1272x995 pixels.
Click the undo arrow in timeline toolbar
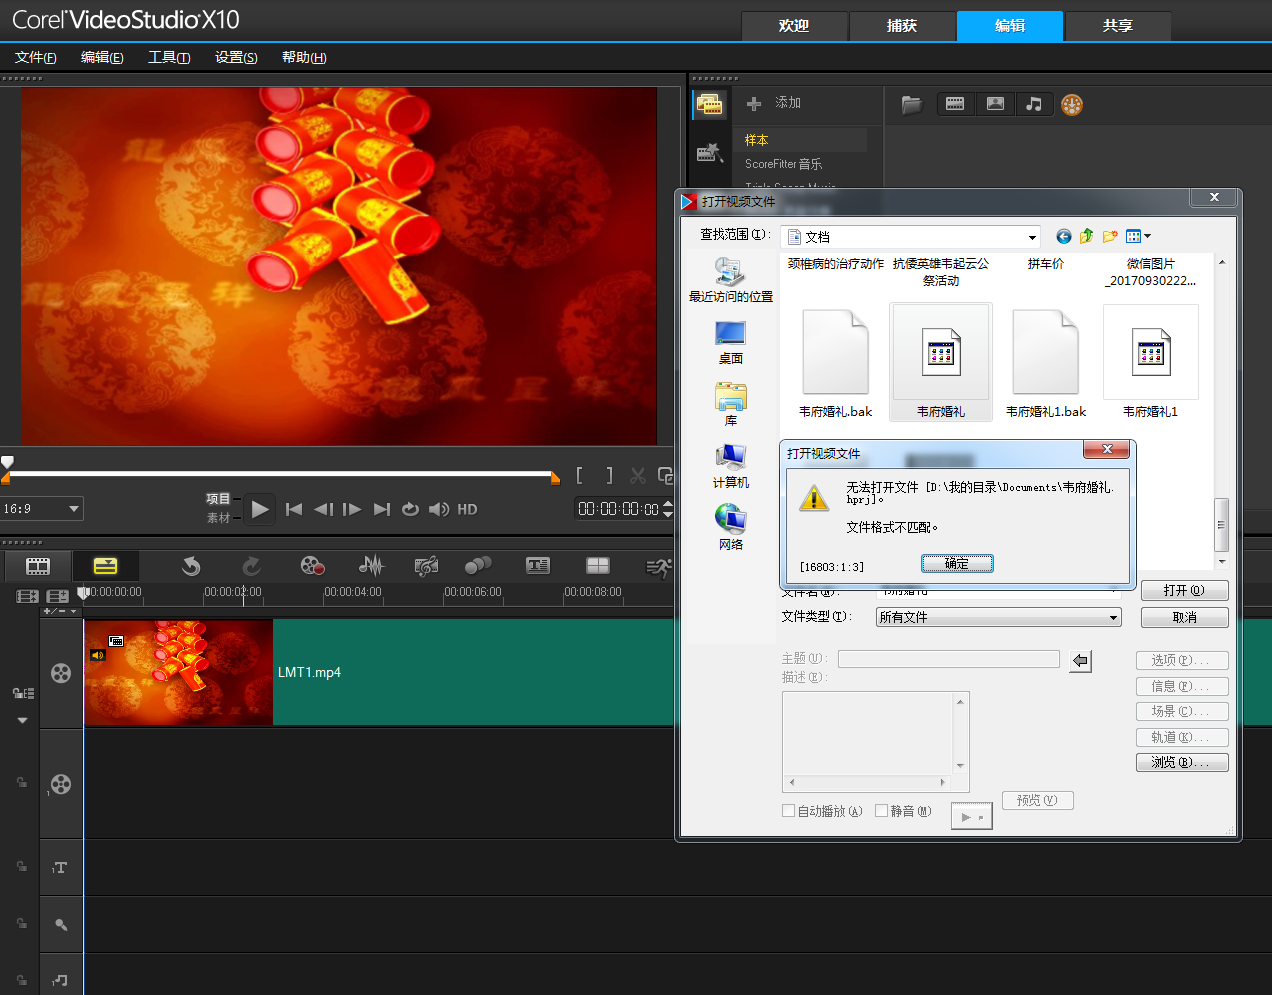pyautogui.click(x=191, y=567)
